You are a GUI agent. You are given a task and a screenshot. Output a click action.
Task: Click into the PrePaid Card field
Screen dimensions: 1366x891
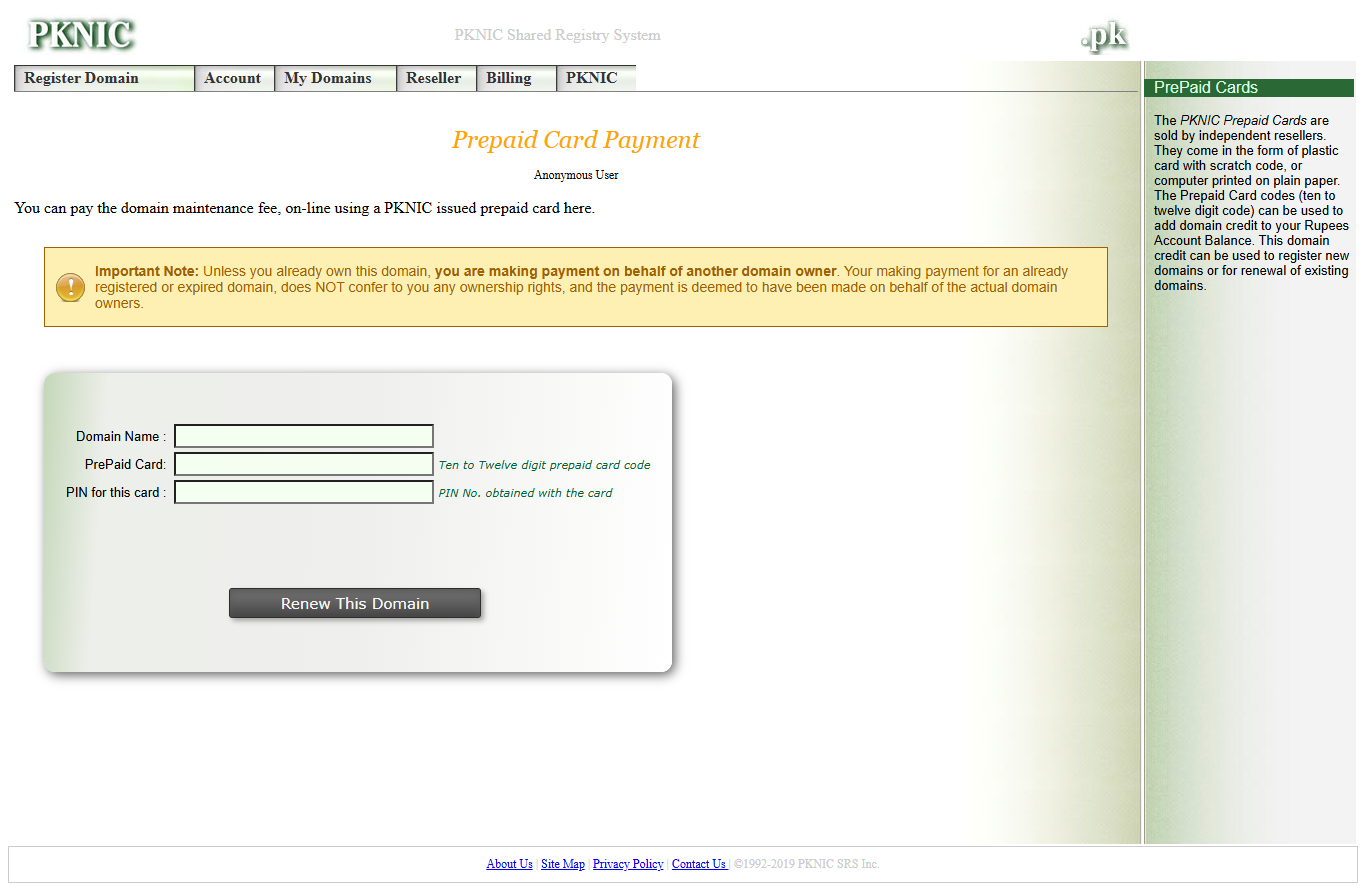click(x=304, y=464)
